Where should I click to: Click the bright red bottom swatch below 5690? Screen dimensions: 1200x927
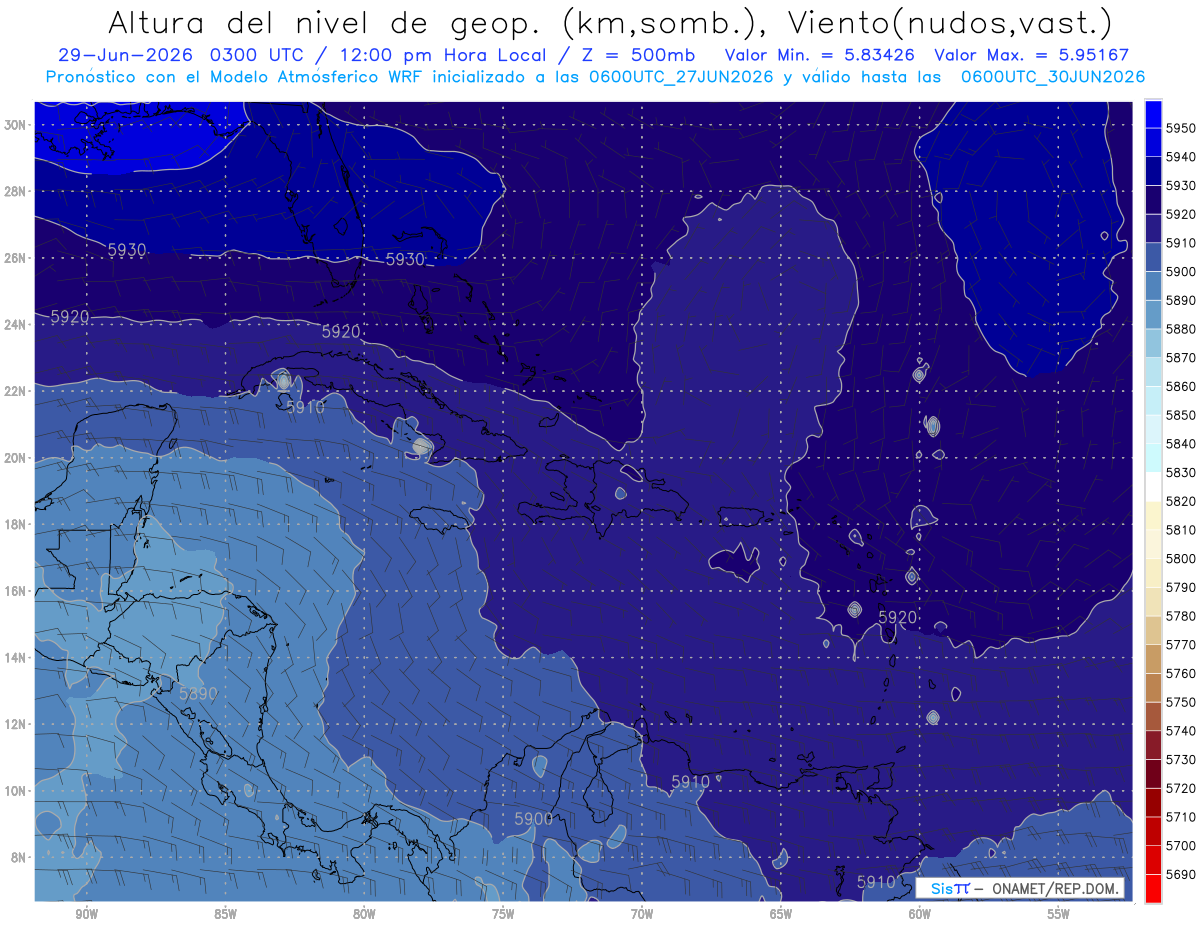[1153, 888]
